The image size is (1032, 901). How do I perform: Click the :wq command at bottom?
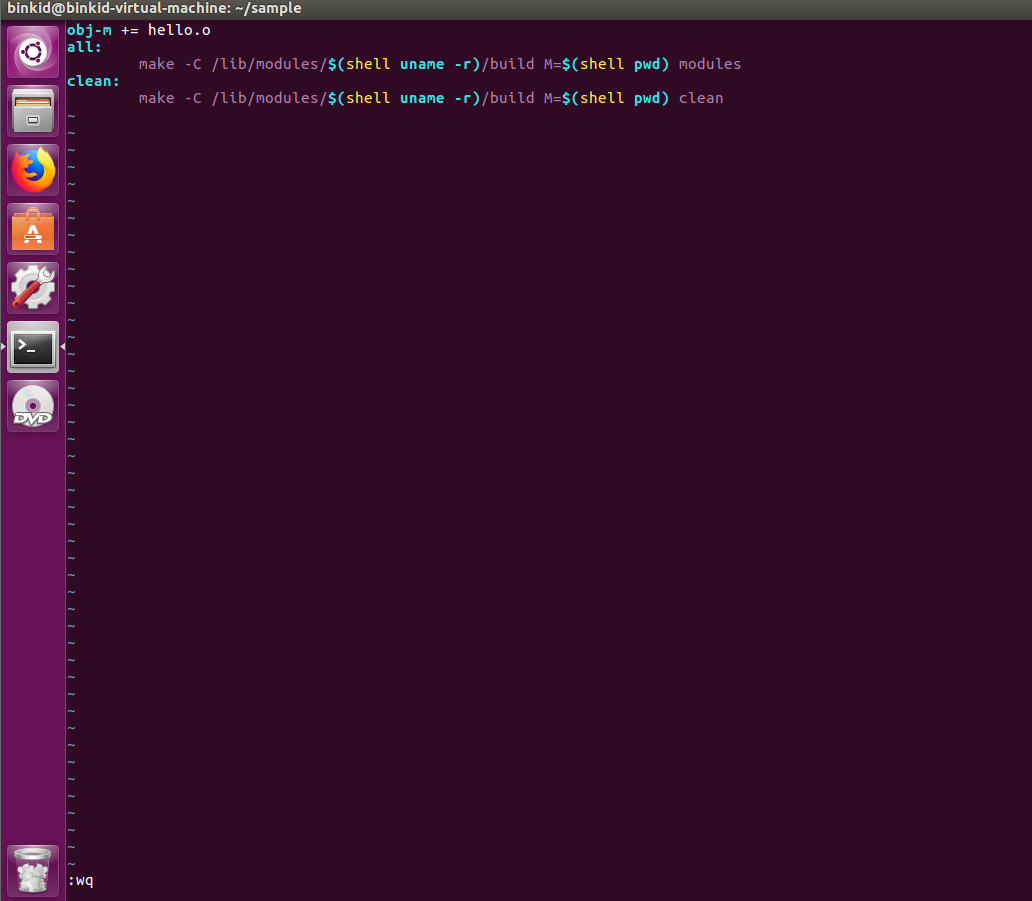click(x=80, y=881)
